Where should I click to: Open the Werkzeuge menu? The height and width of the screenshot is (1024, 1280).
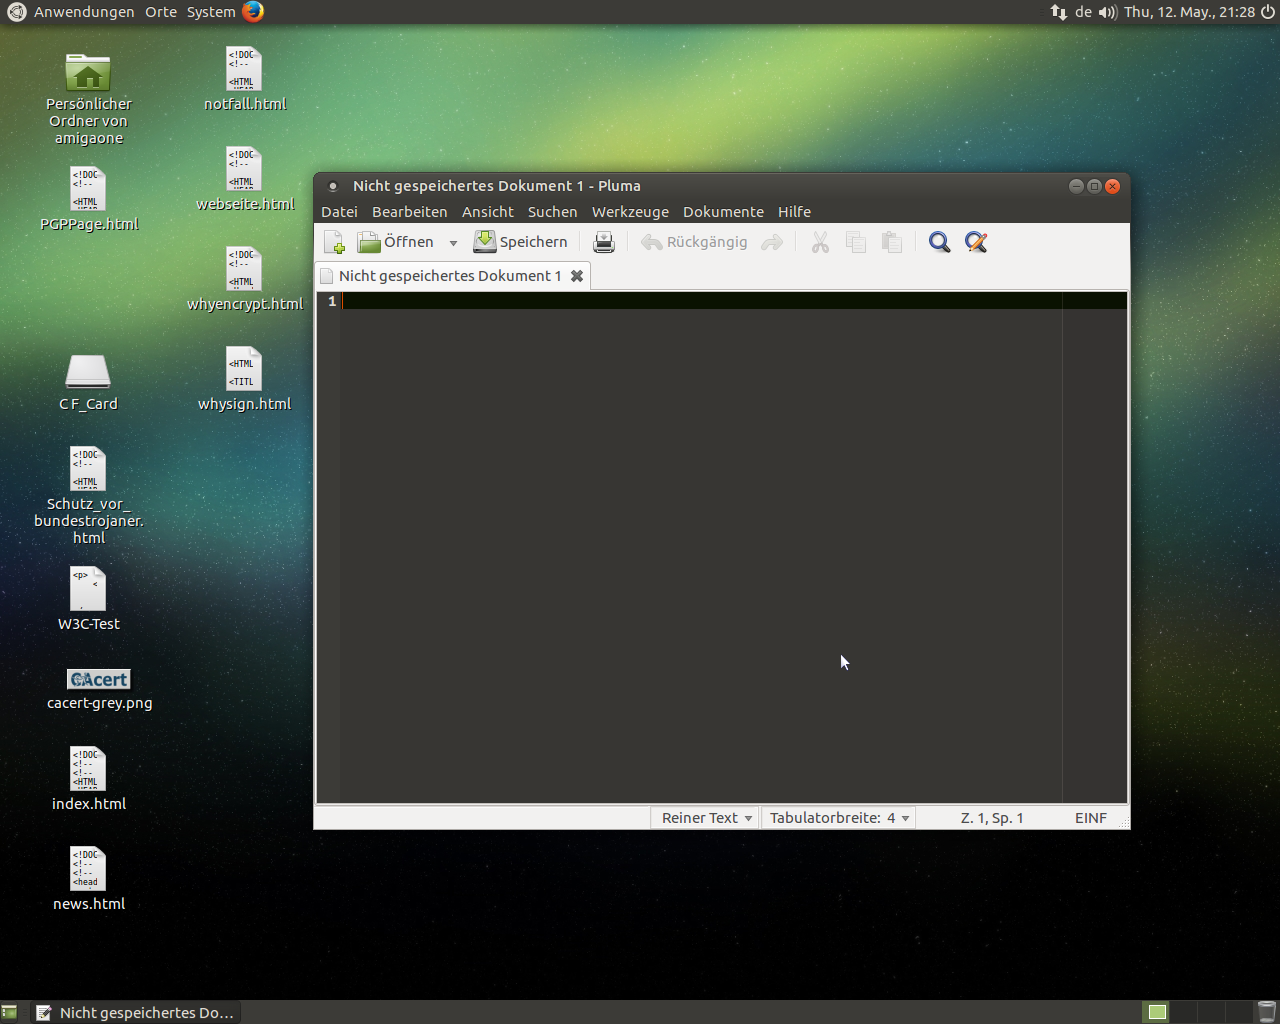[630, 212]
